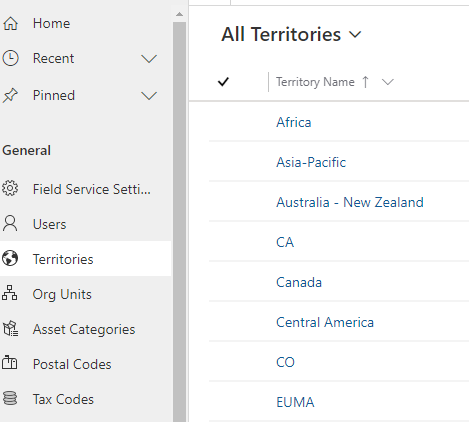Sort by Territory Name column header
The width and height of the screenshot is (469, 422).
pyautogui.click(x=315, y=82)
